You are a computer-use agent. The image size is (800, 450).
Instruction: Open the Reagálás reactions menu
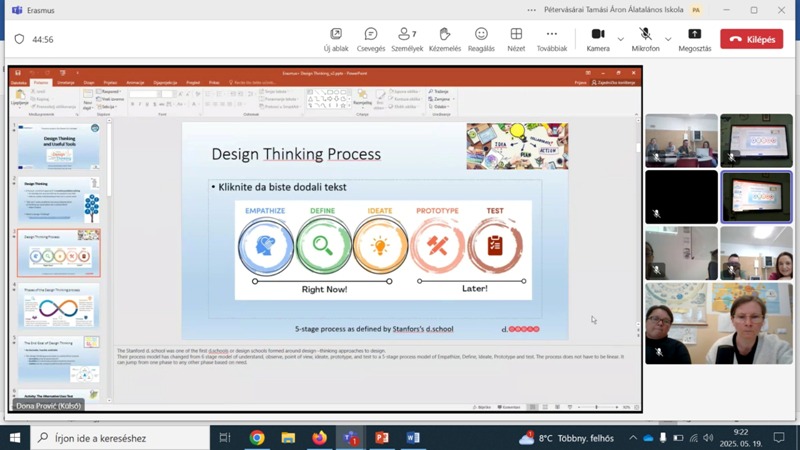tap(481, 39)
